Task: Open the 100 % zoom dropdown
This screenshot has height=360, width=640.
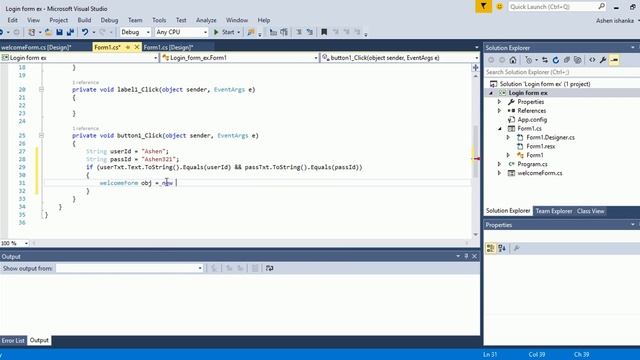Action: point(26,243)
